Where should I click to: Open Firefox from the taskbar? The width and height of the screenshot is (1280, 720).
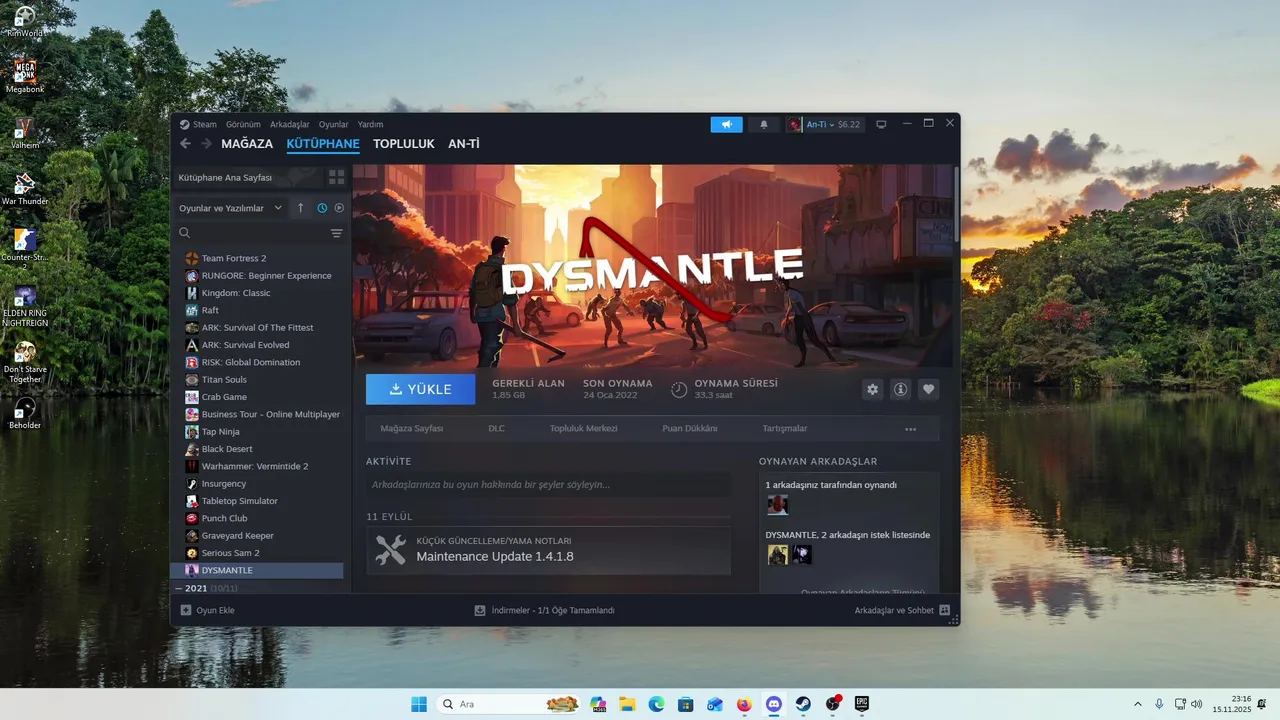[744, 704]
